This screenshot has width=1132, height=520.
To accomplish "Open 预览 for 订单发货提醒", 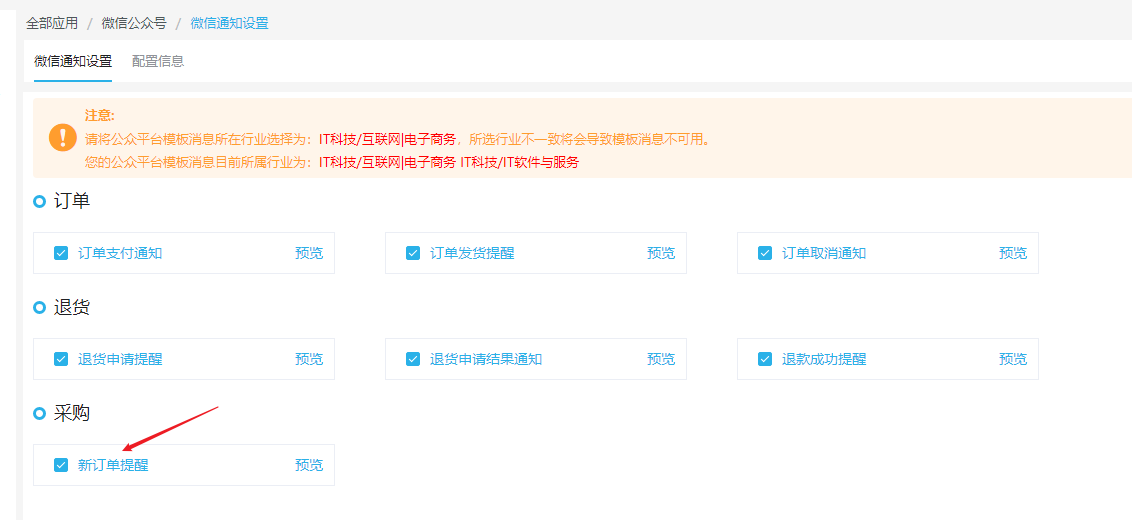I will [661, 254].
